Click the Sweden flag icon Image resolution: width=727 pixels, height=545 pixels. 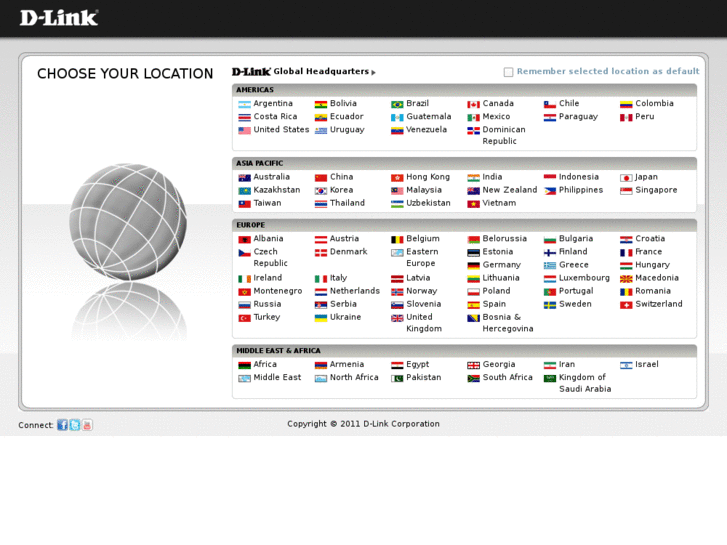click(550, 305)
